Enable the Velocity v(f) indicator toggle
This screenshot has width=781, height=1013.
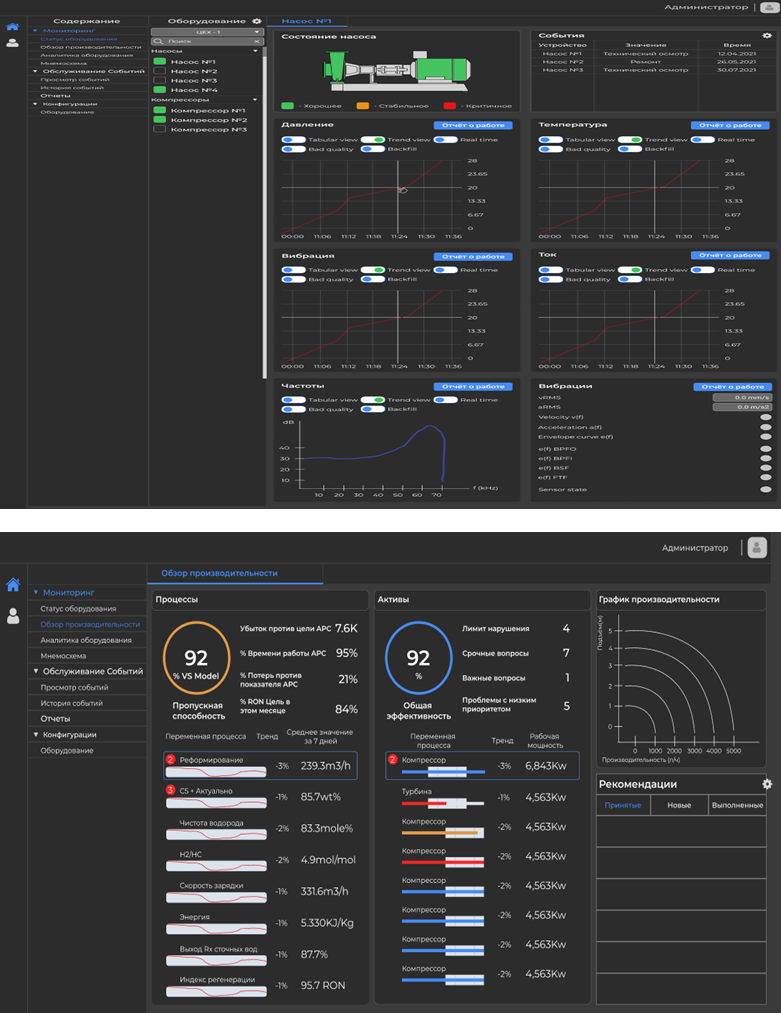[766, 416]
